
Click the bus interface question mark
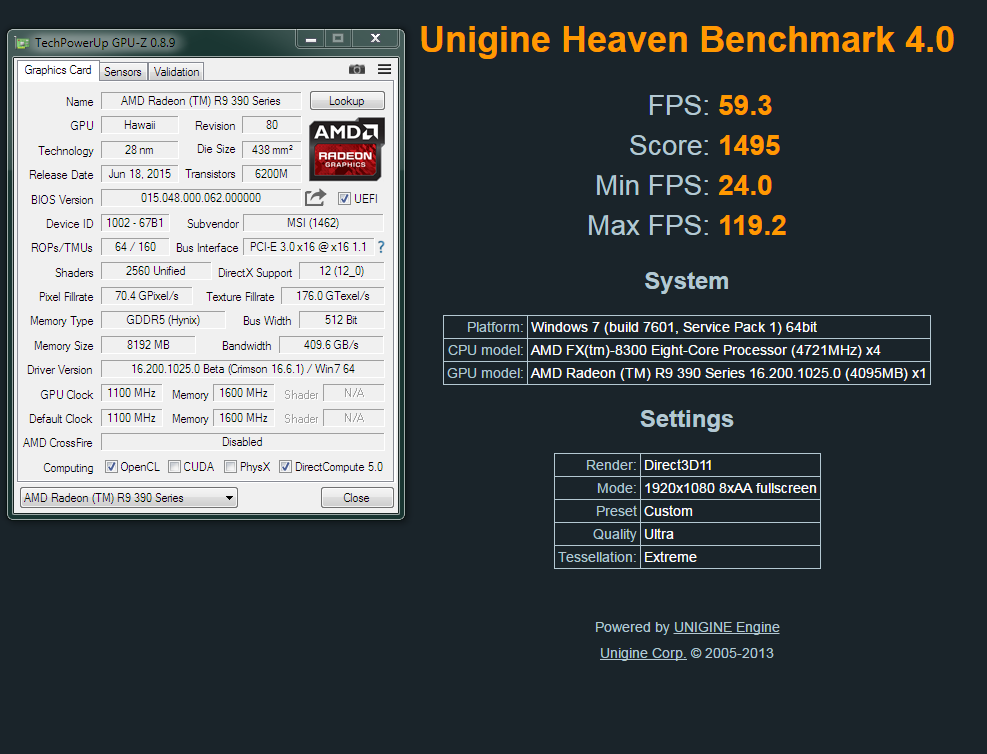[x=381, y=247]
